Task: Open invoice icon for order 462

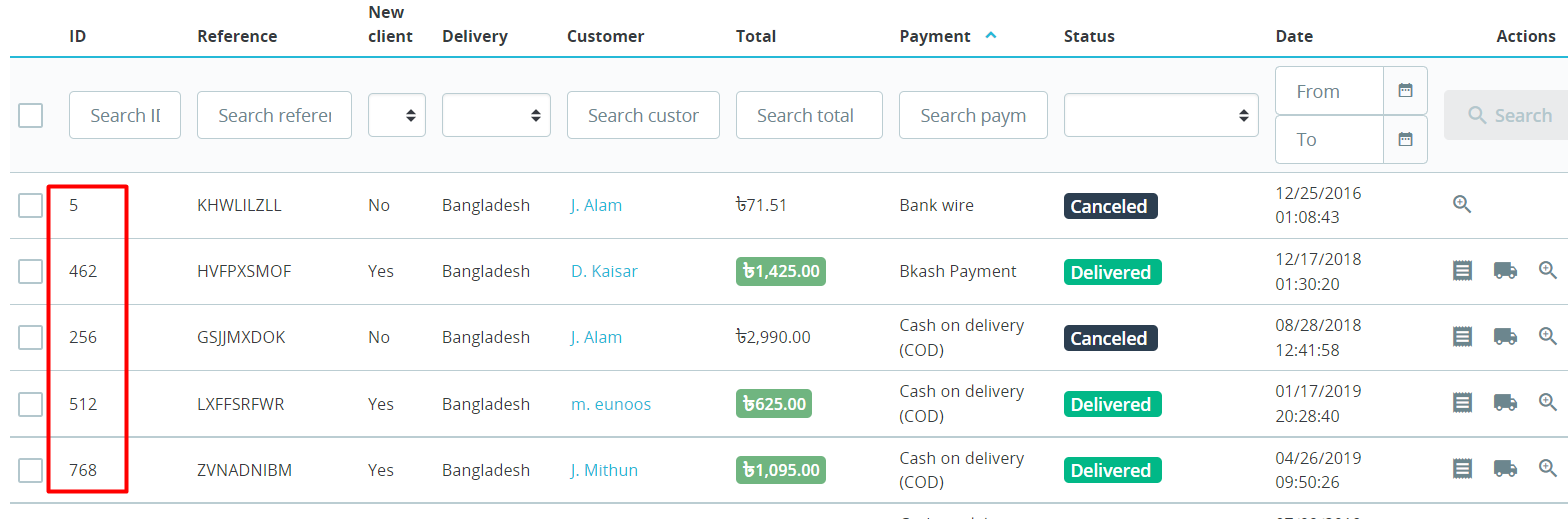Action: pyautogui.click(x=1462, y=270)
